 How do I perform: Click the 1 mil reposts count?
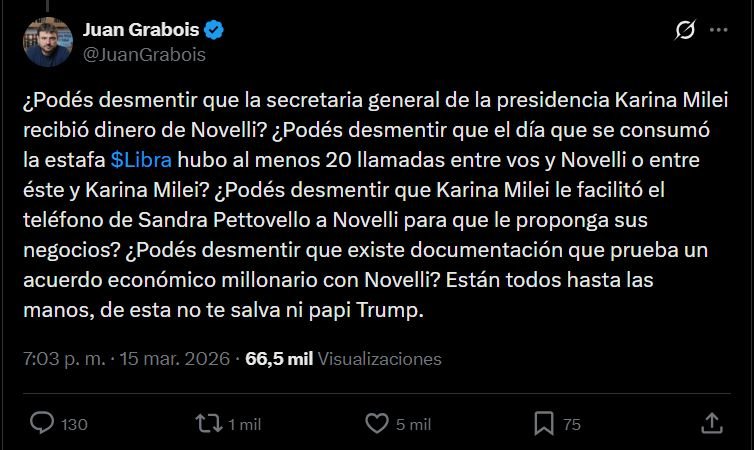pyautogui.click(x=246, y=424)
